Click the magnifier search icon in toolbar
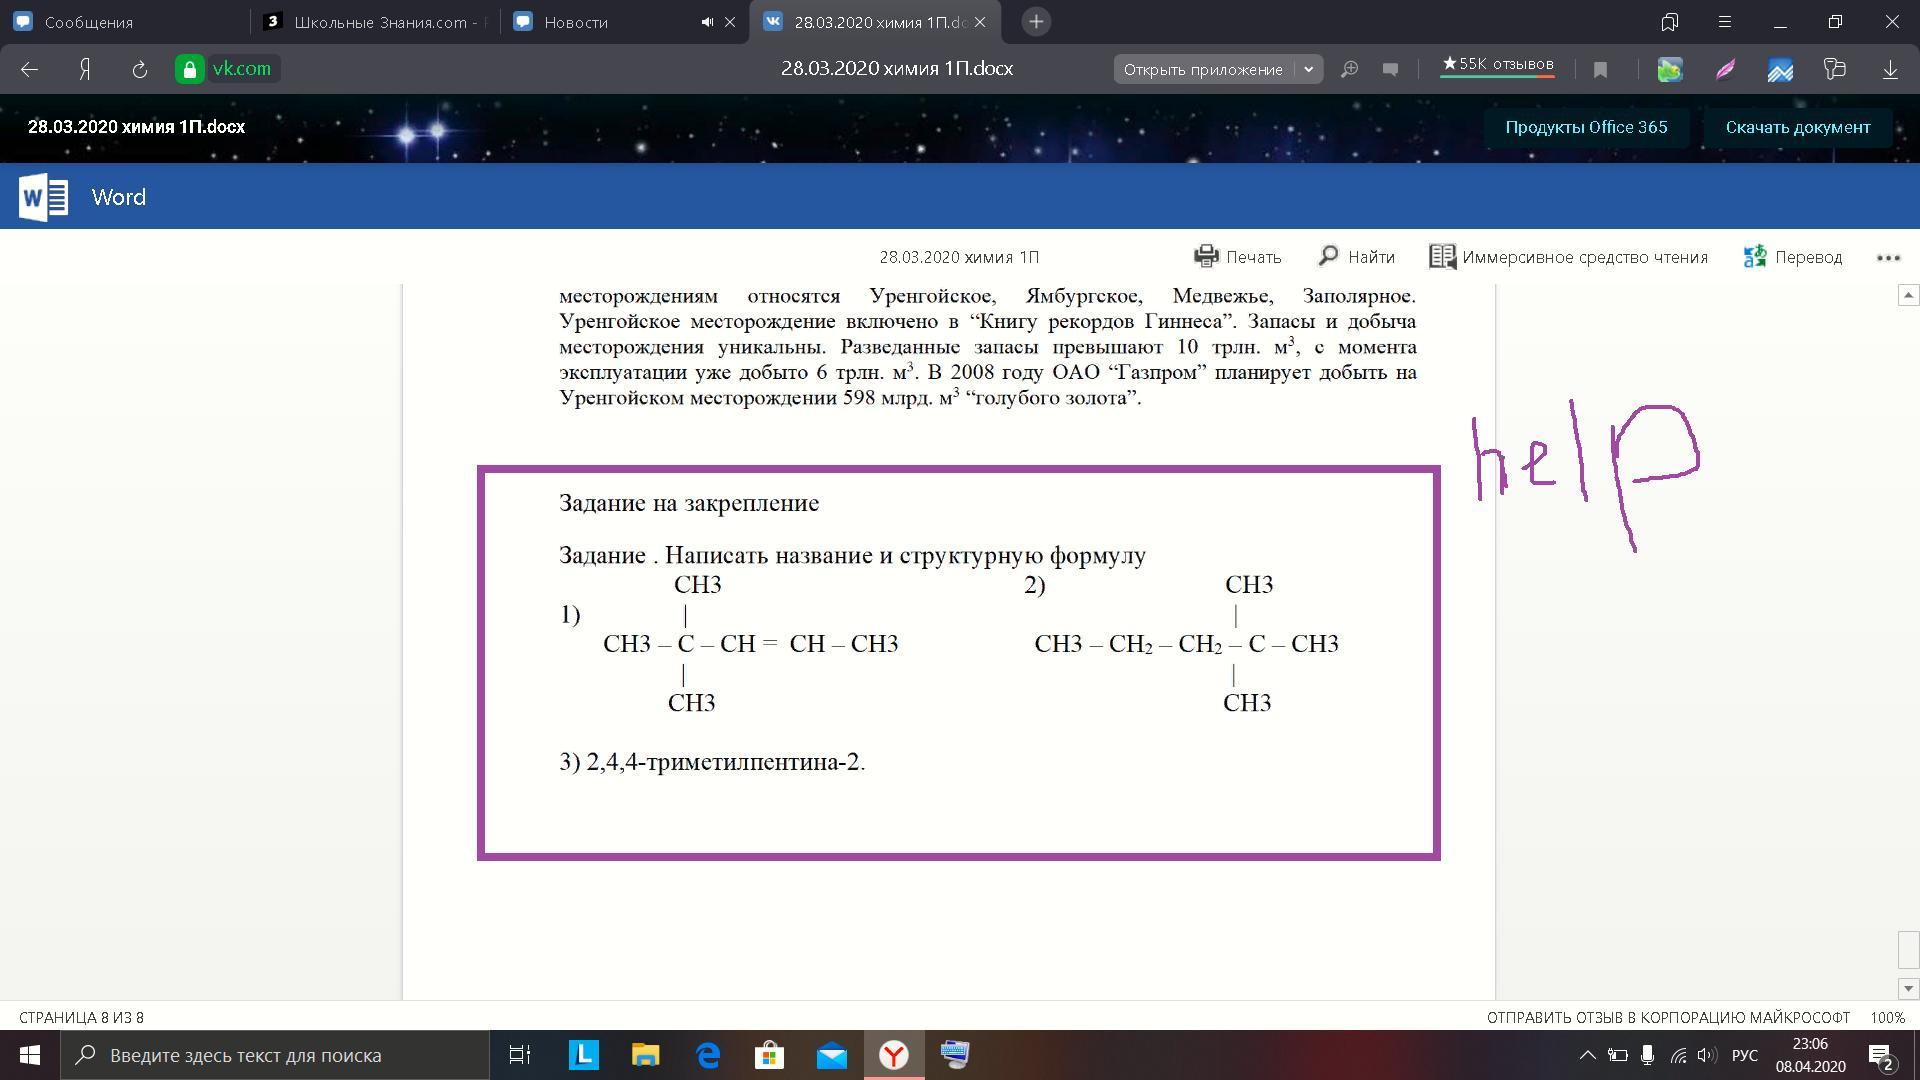1920x1080 pixels. tap(1349, 69)
